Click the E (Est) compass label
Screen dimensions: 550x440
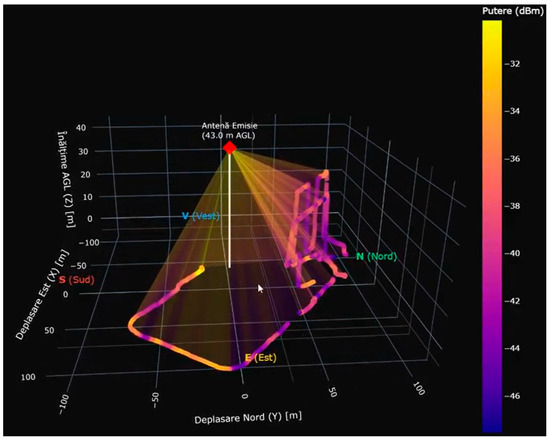(261, 358)
